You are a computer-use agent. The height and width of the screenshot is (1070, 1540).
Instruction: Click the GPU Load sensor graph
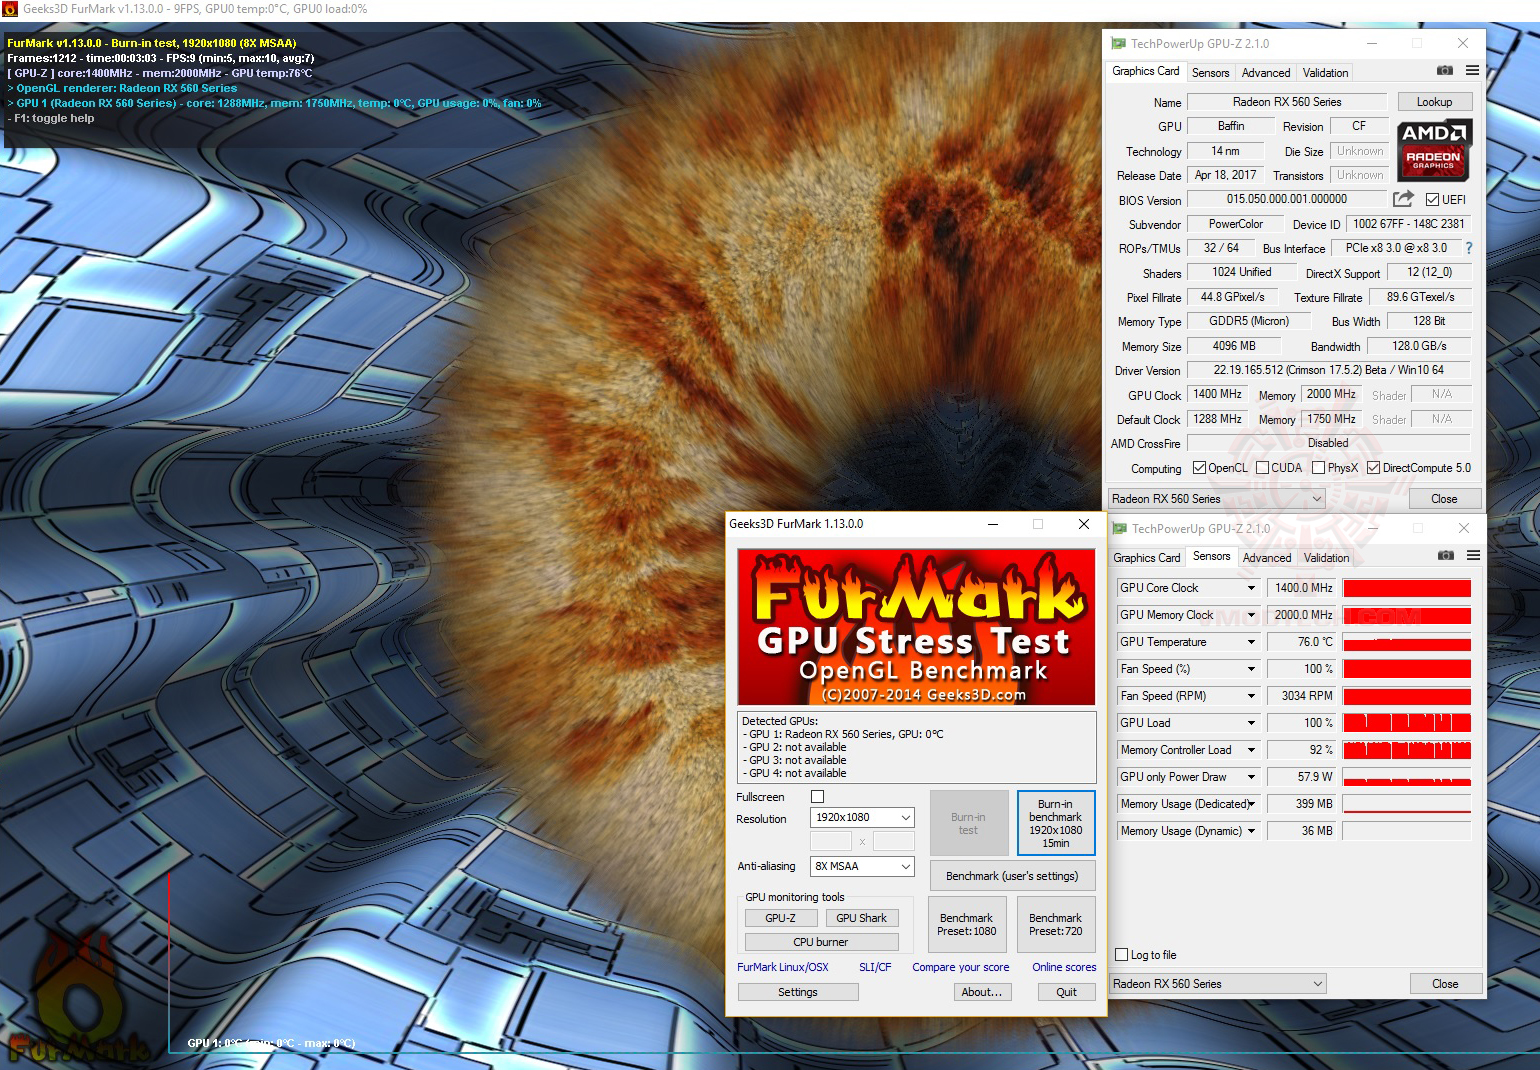point(1407,723)
